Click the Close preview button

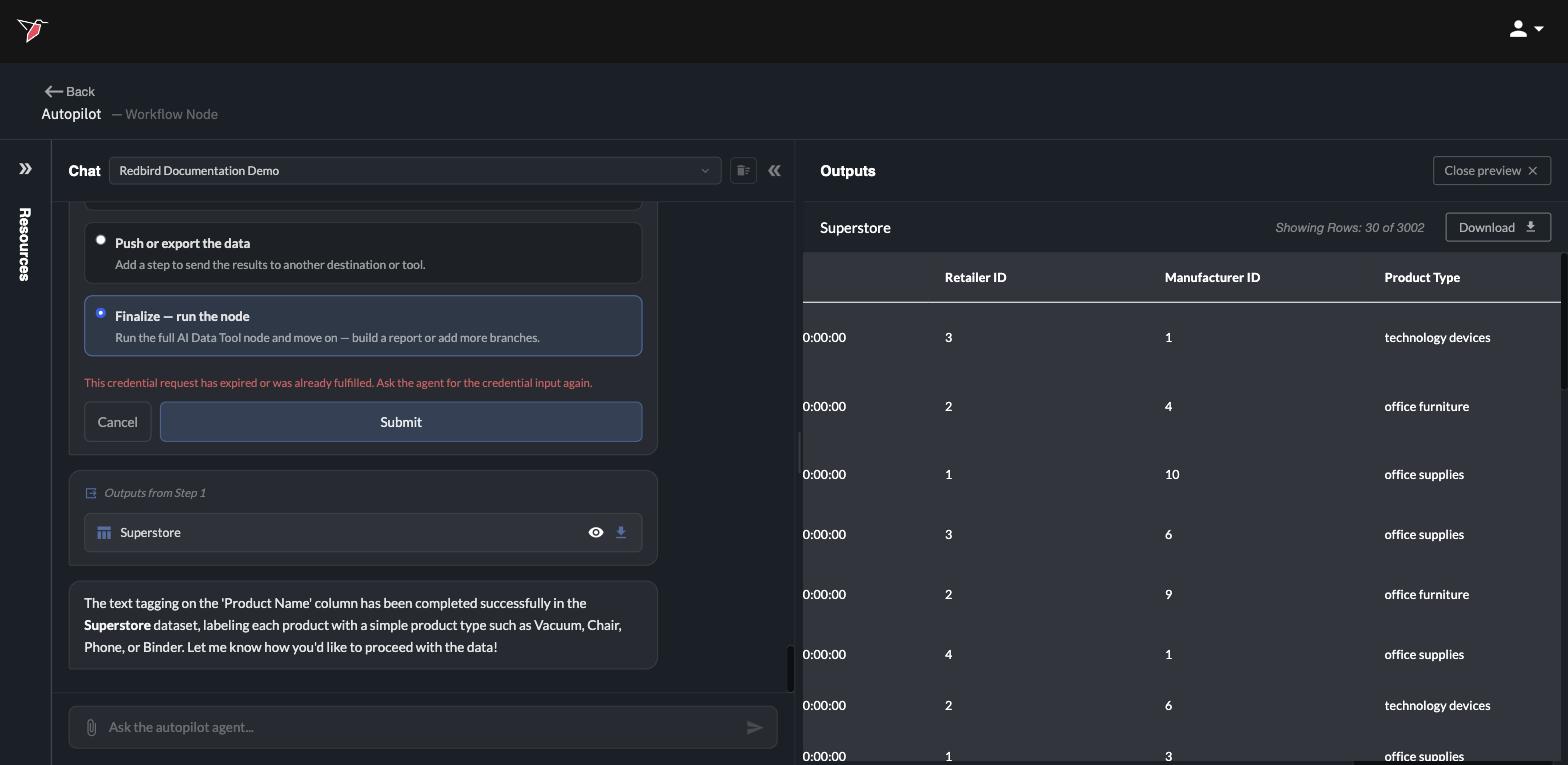tap(1492, 171)
